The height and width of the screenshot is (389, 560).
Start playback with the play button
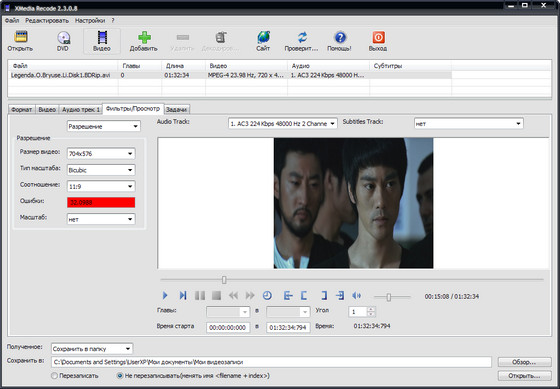click(165, 295)
